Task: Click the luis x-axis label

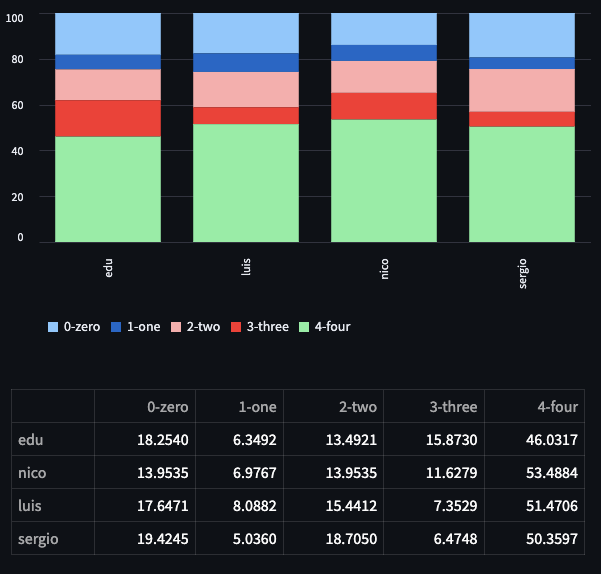Action: pyautogui.click(x=246, y=267)
